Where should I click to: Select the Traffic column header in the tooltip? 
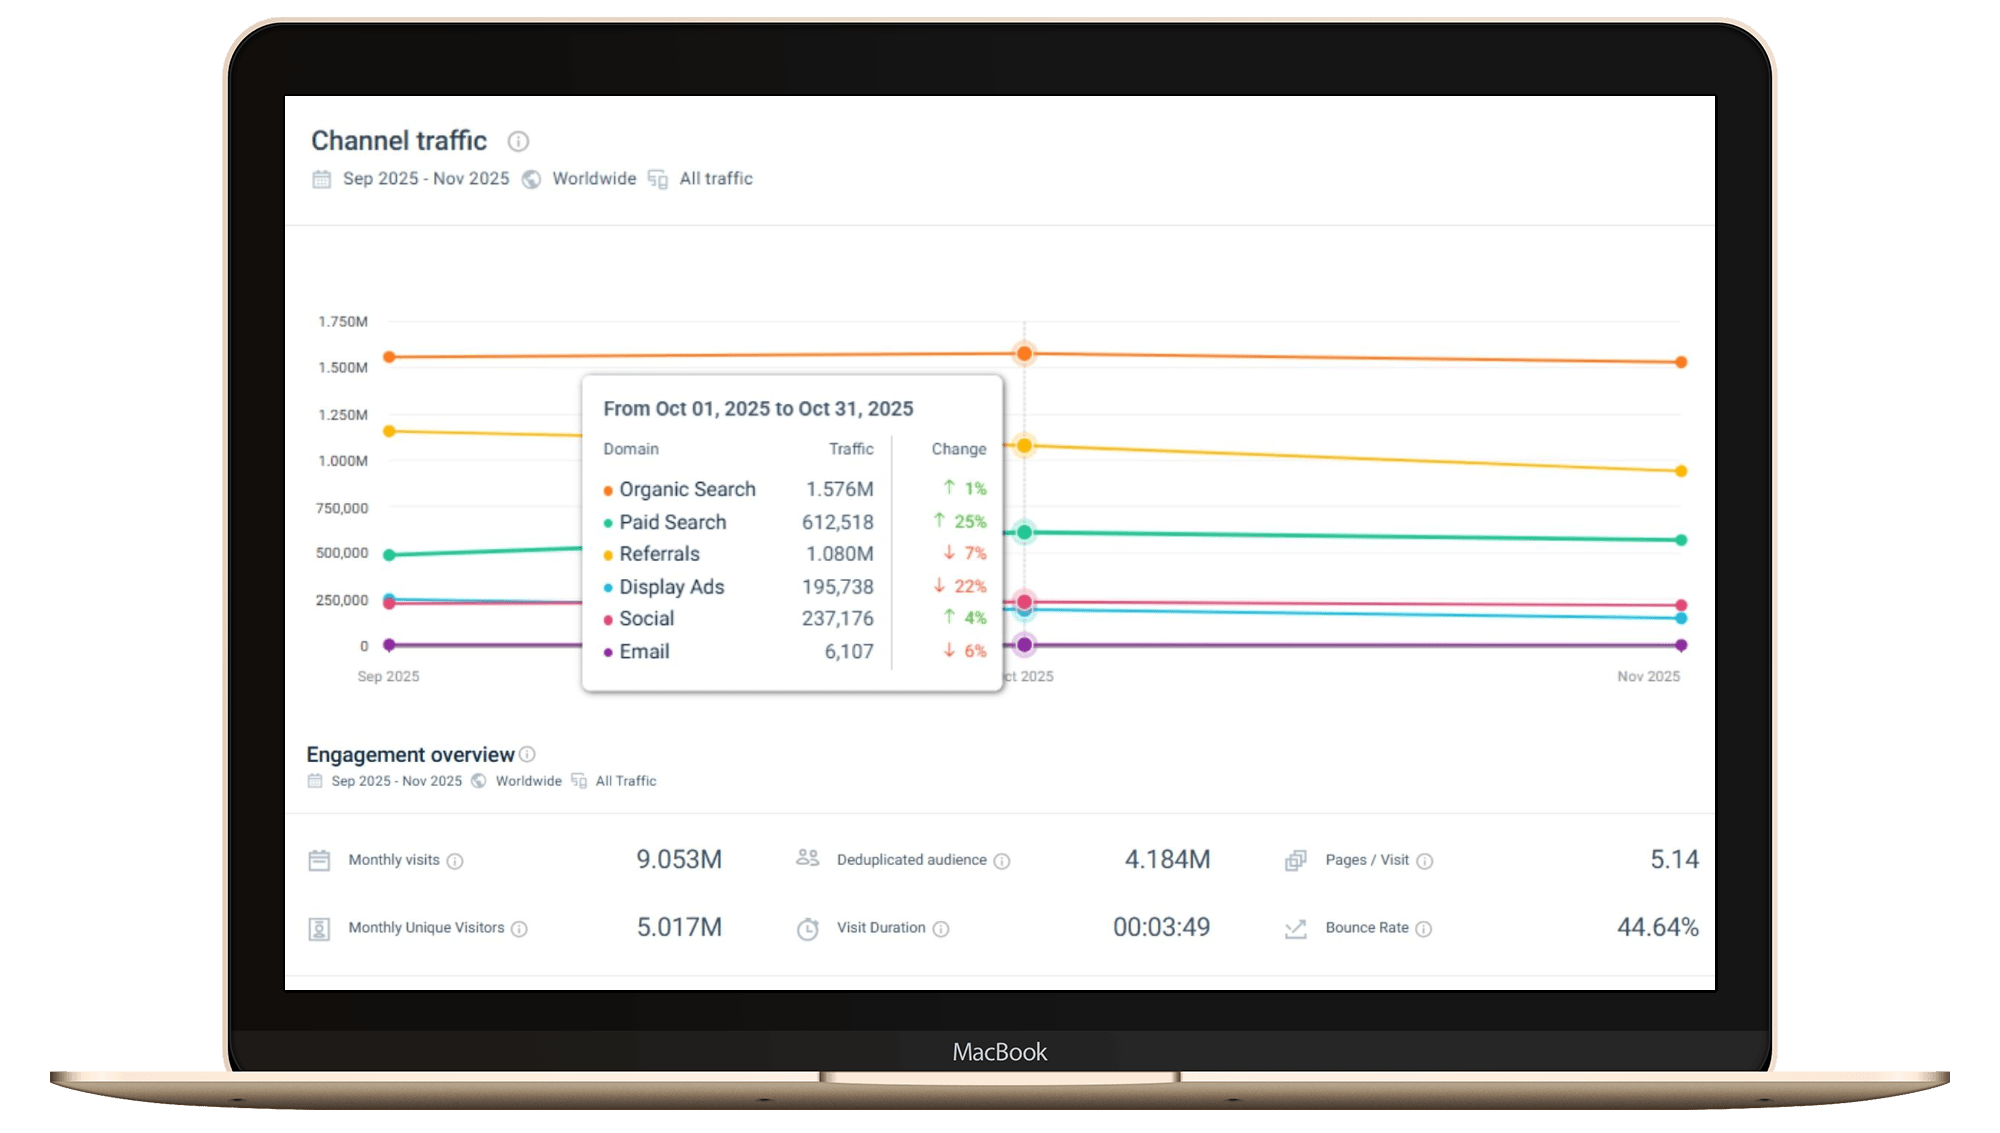pyautogui.click(x=850, y=449)
